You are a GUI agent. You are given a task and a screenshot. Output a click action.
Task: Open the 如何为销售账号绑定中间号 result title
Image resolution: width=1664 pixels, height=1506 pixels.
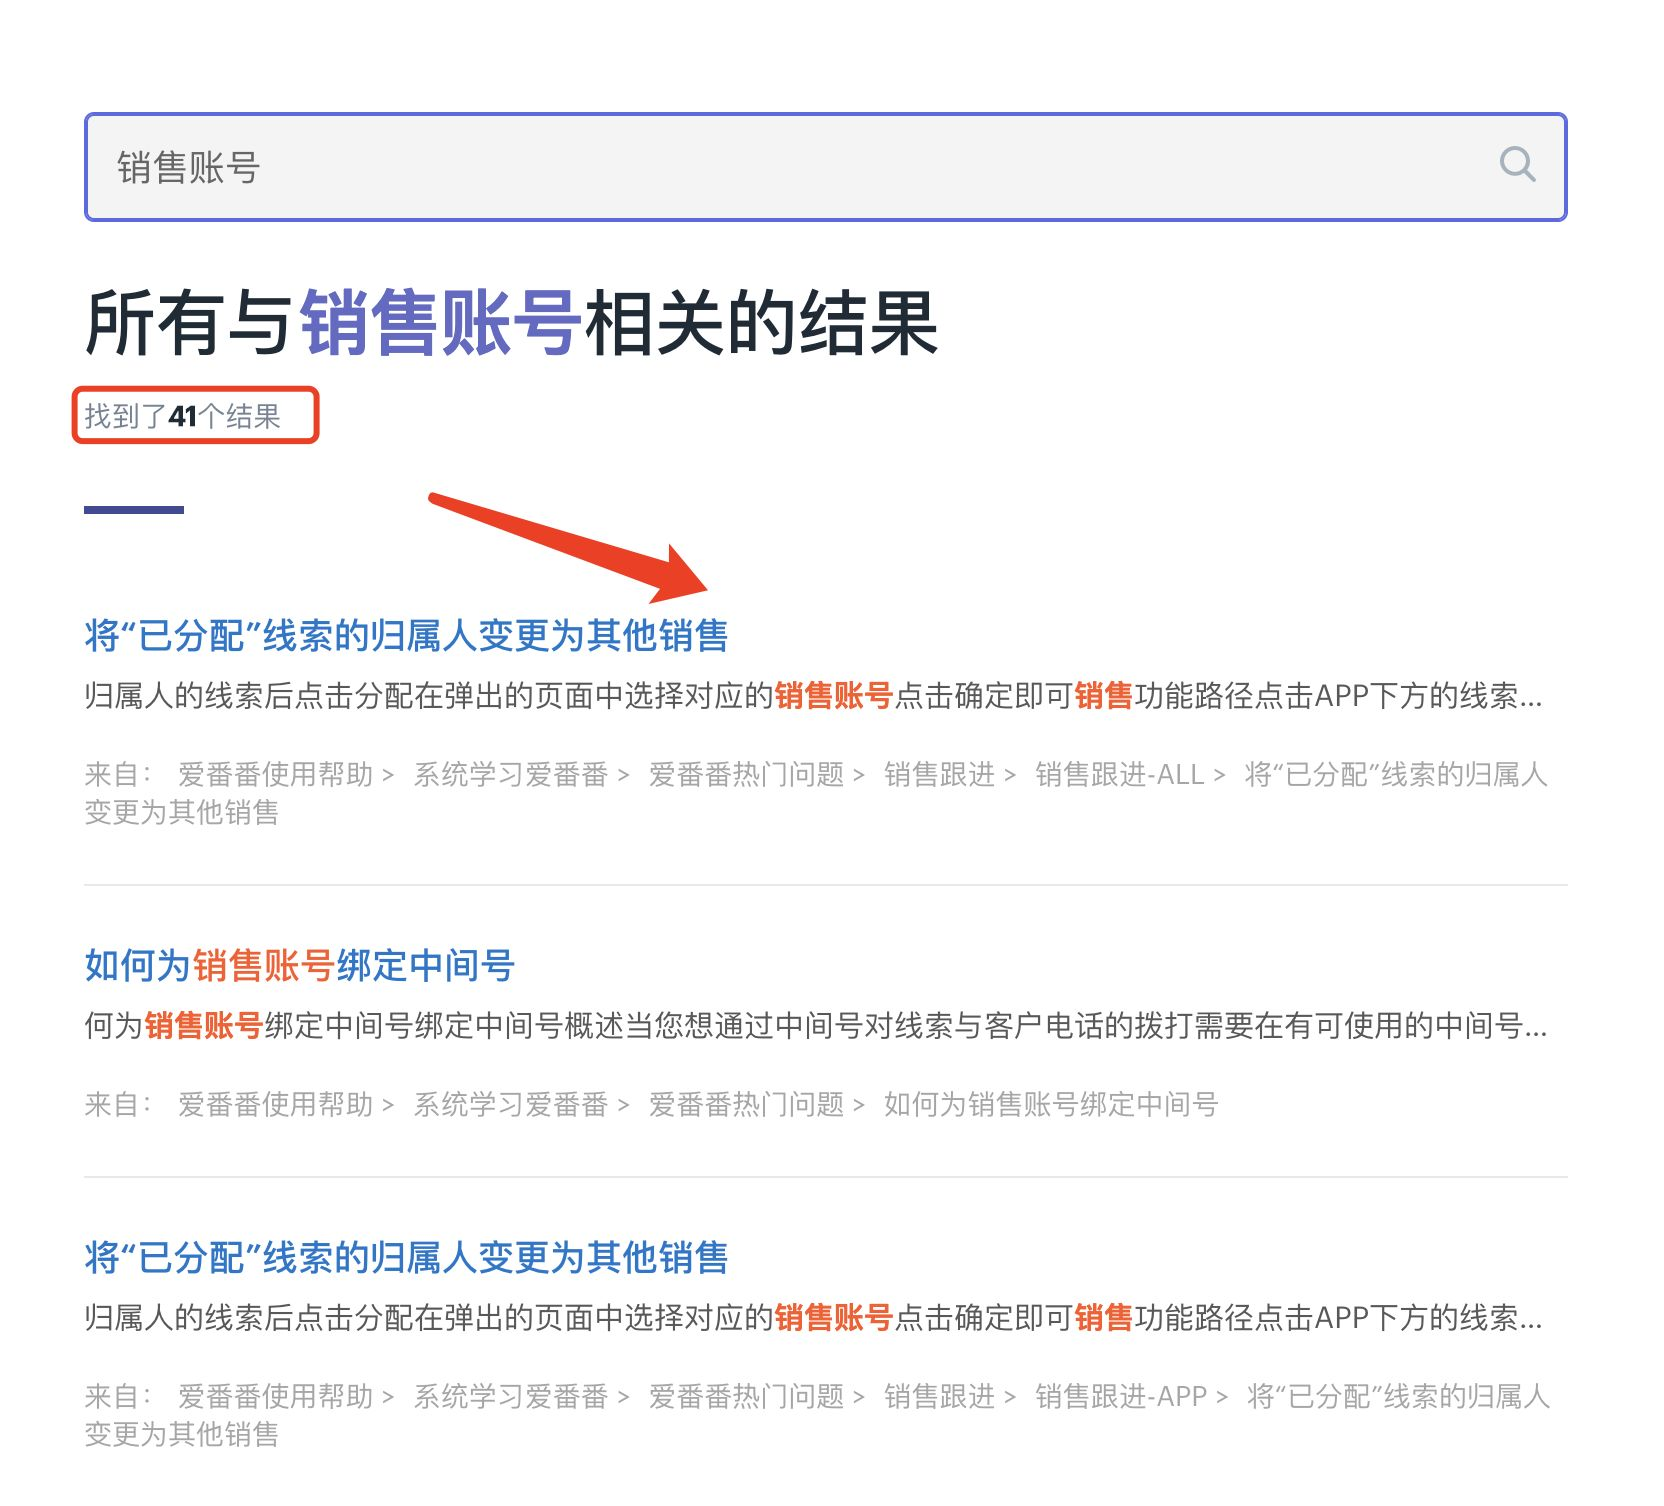click(x=299, y=965)
